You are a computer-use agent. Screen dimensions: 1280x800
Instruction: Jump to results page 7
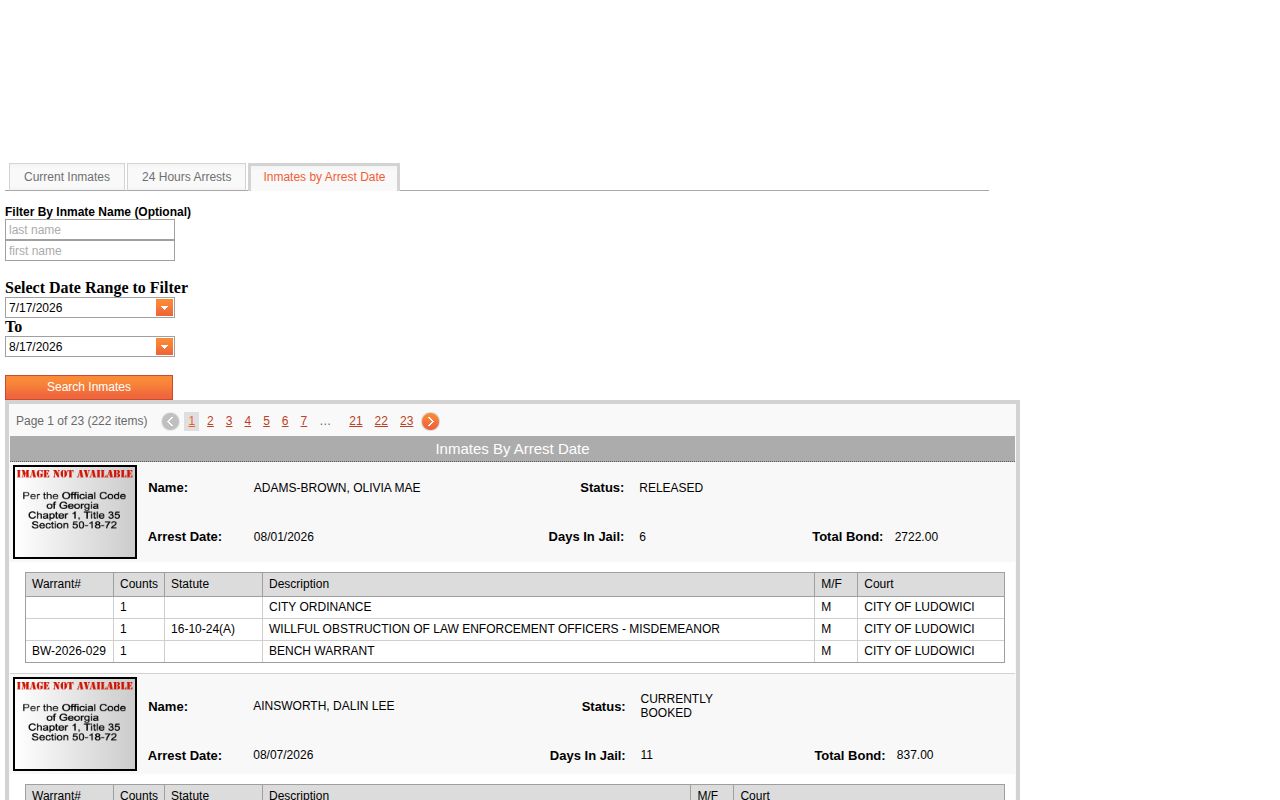point(303,421)
